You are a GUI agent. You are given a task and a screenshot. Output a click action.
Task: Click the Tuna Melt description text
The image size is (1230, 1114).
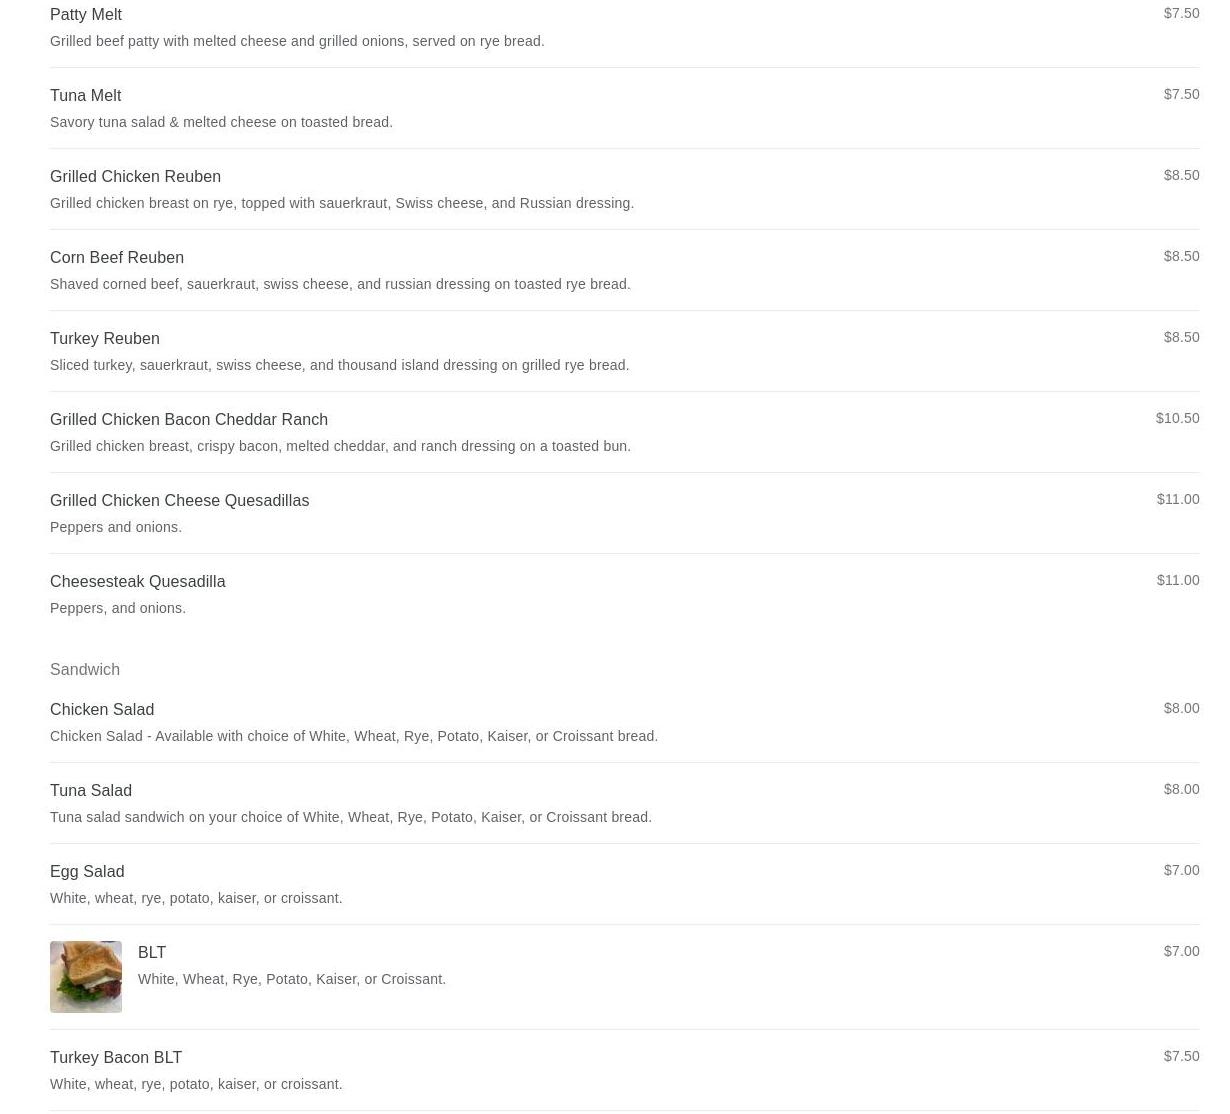(x=221, y=122)
